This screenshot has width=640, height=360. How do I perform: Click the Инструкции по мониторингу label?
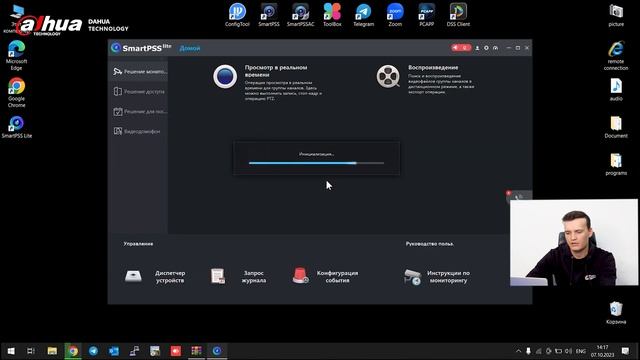pyautogui.click(x=448, y=277)
